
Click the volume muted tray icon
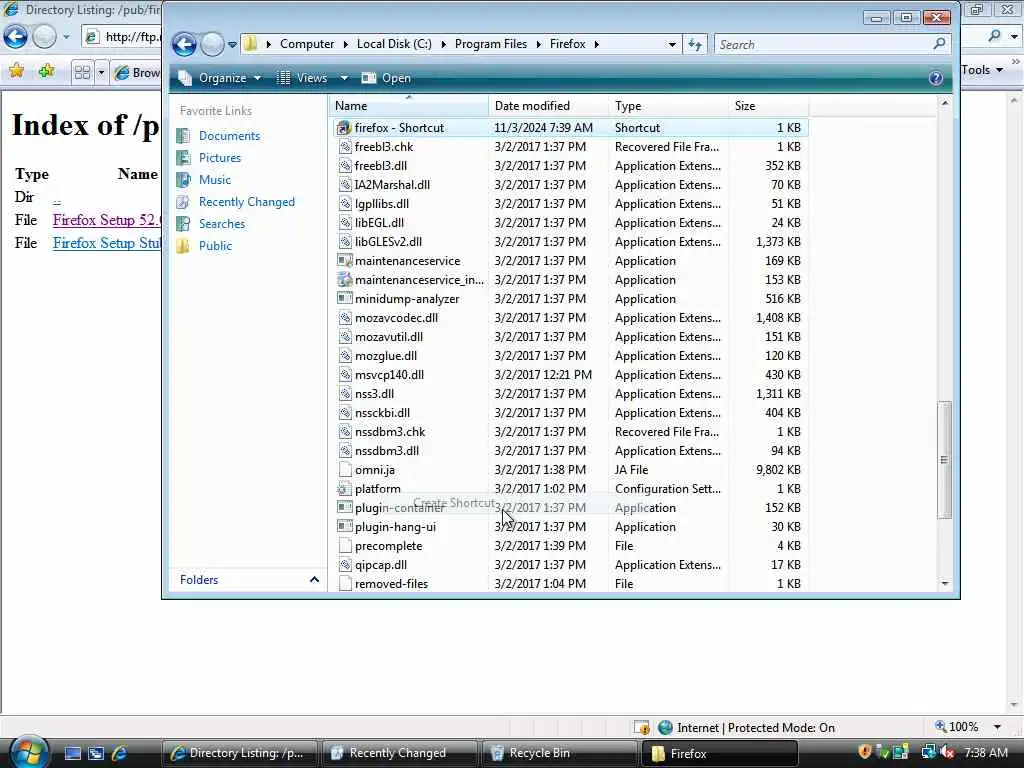click(x=948, y=752)
